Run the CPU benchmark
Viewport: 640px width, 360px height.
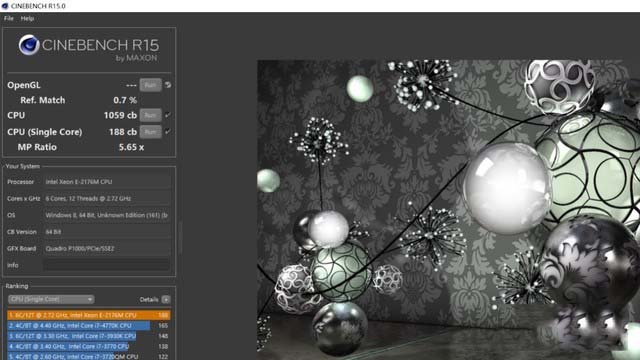point(150,115)
